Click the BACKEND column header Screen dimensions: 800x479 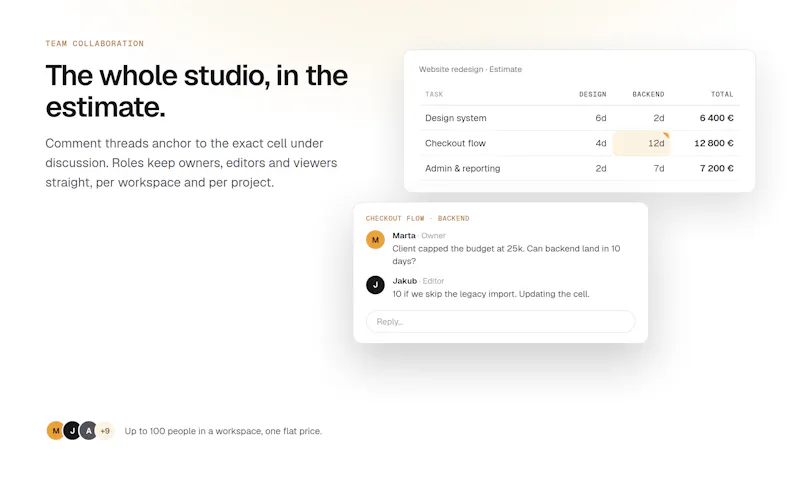tap(648, 94)
